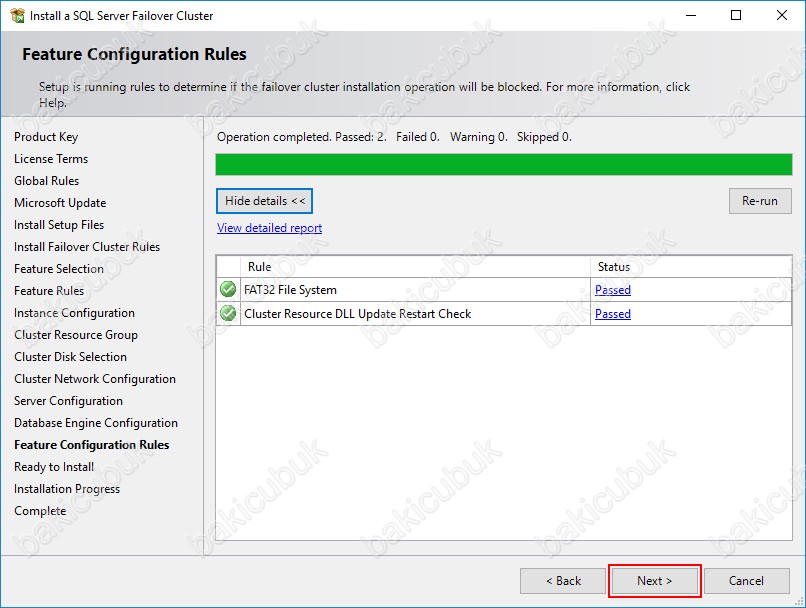Click the SQL Server setup title bar icon

pos(17,15)
